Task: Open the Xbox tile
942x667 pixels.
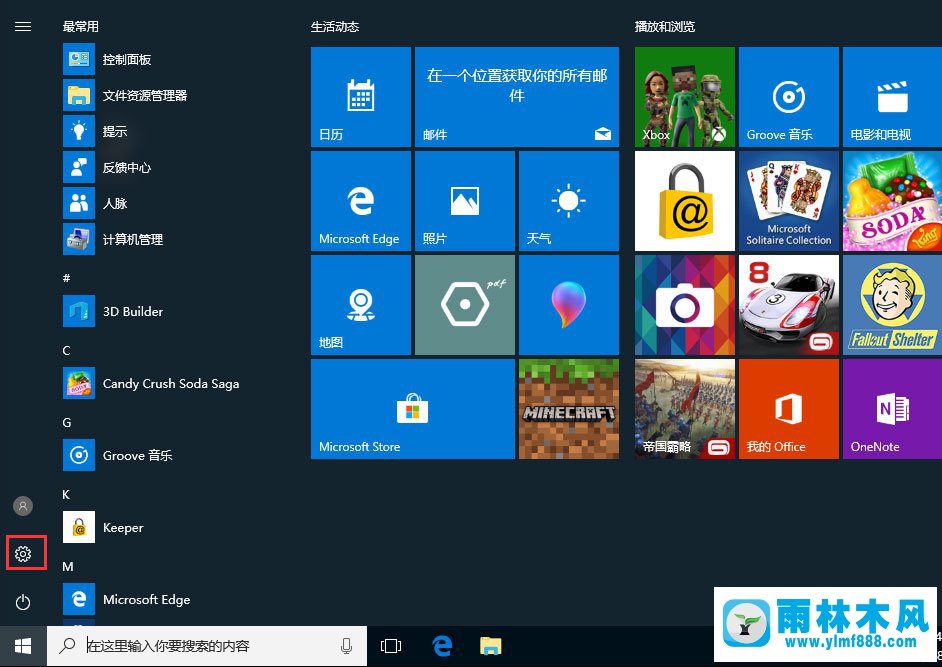Action: [685, 97]
